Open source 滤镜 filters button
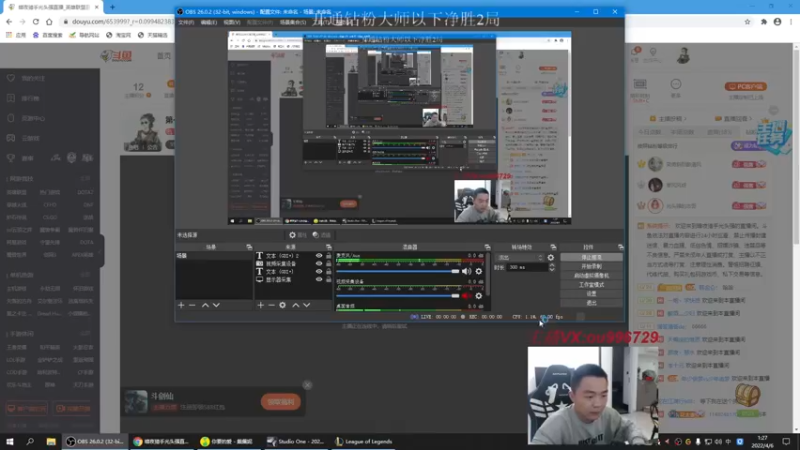This screenshot has width=800, height=450. click(321, 235)
